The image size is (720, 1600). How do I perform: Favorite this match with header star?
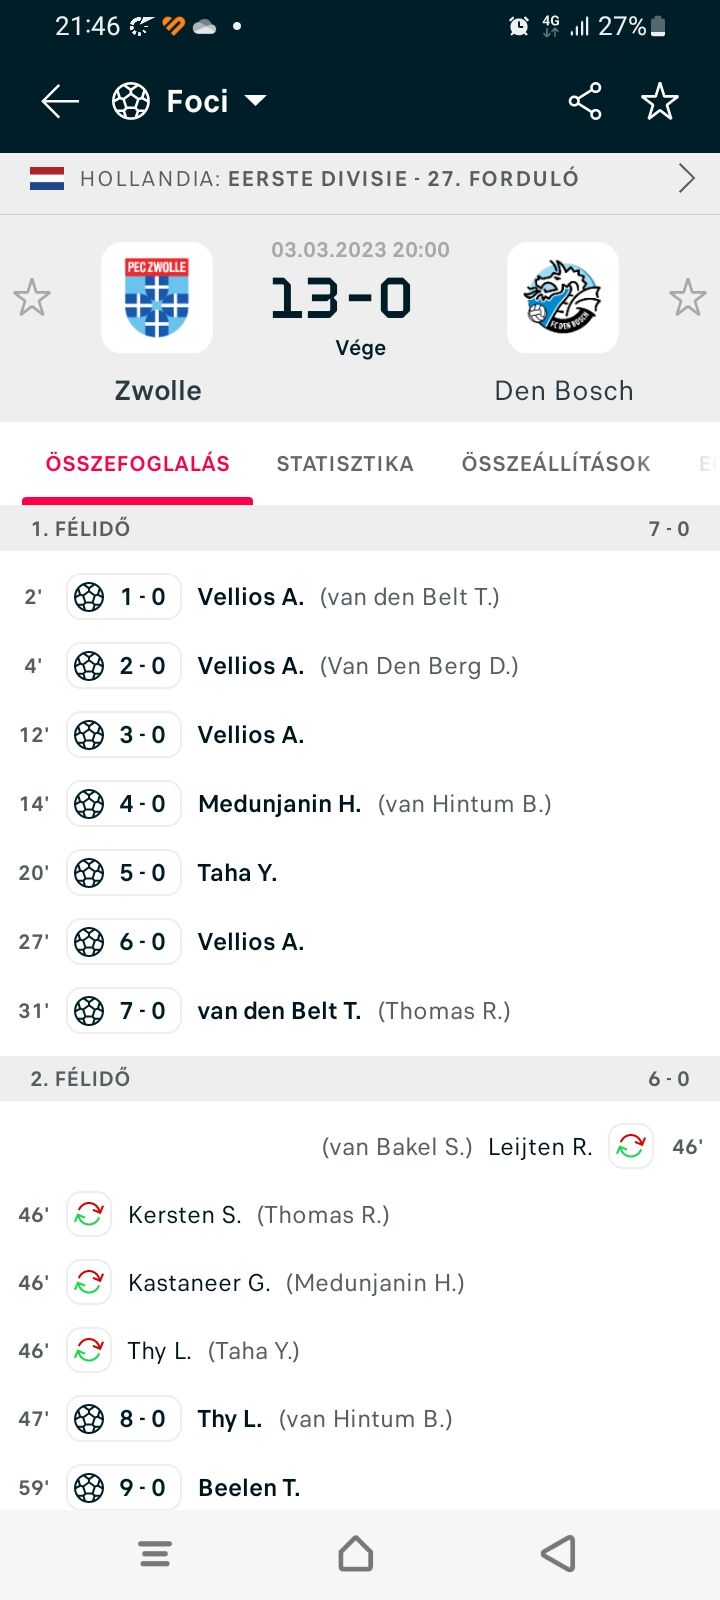(660, 101)
